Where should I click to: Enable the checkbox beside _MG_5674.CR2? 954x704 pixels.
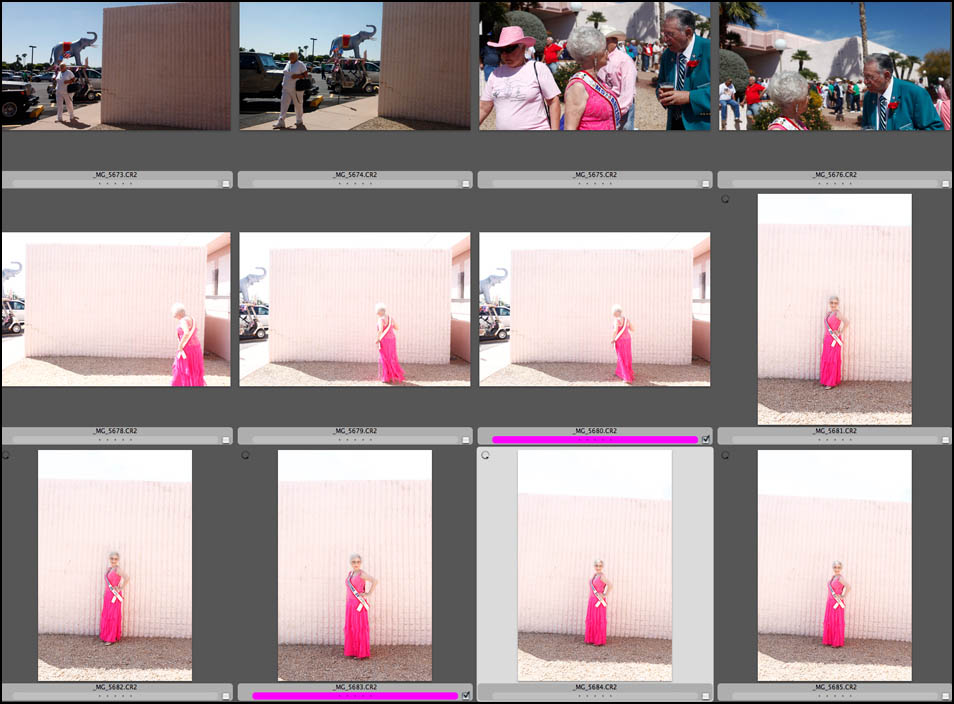465,183
